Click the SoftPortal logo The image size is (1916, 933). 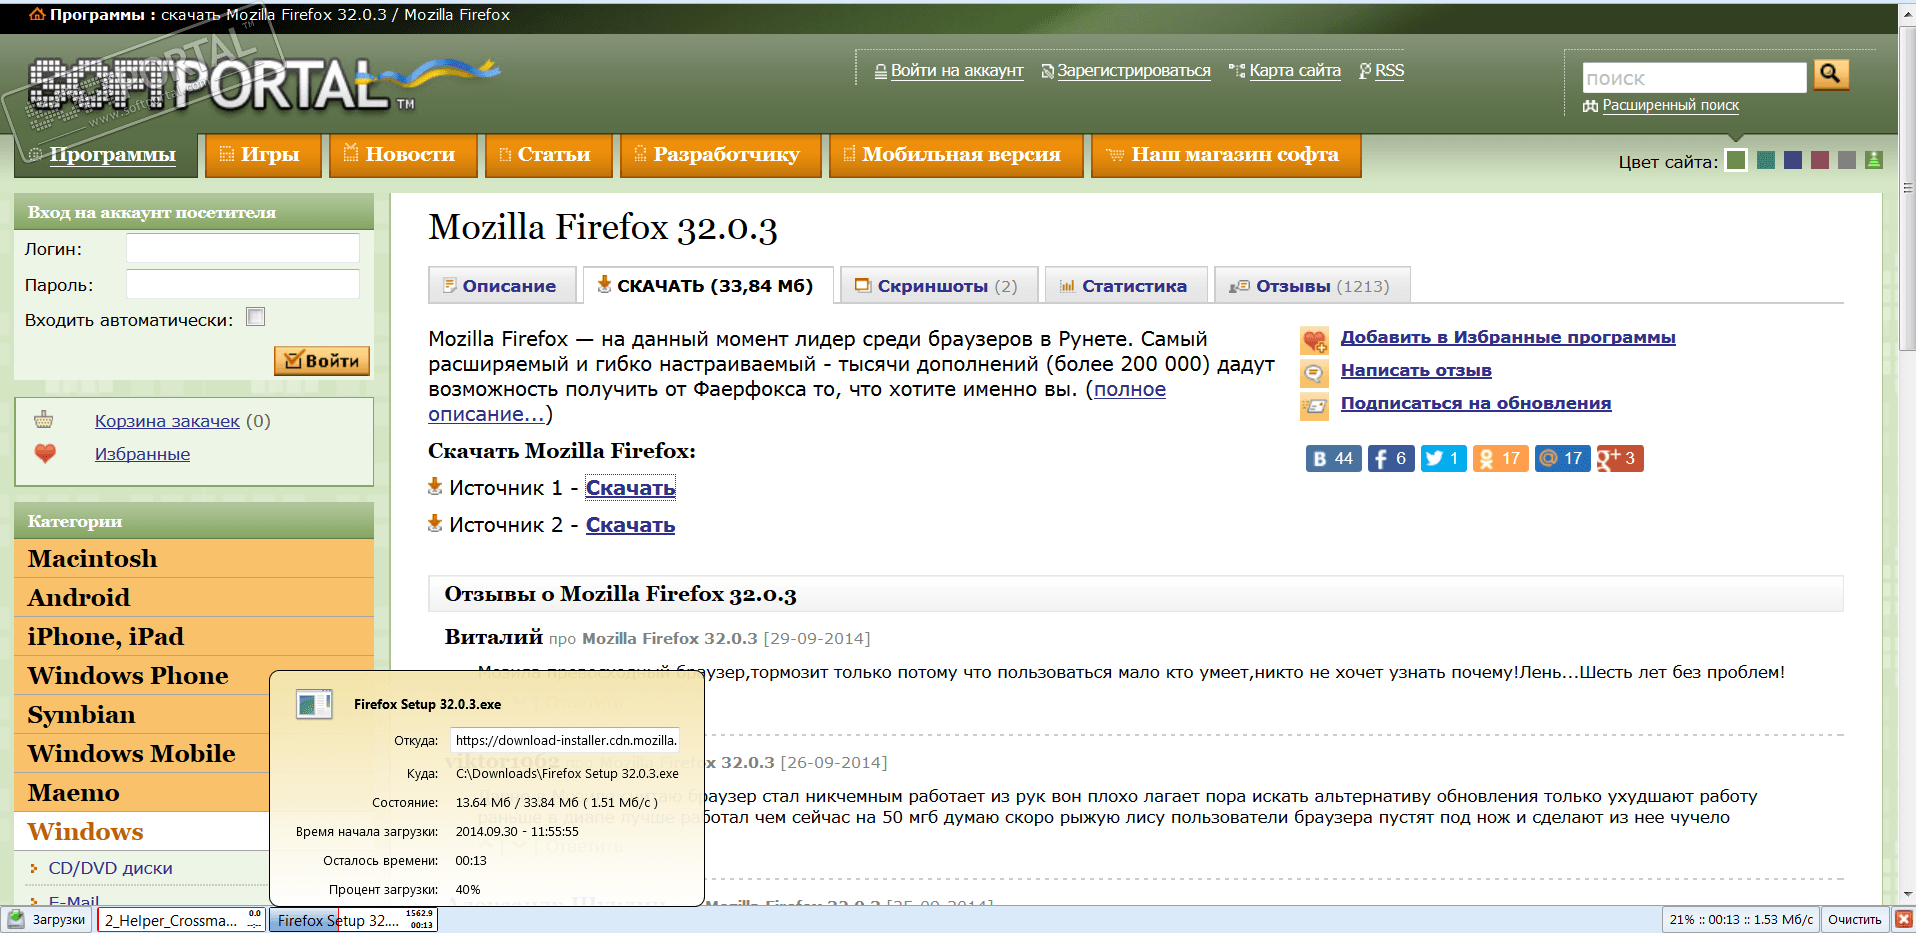point(265,82)
